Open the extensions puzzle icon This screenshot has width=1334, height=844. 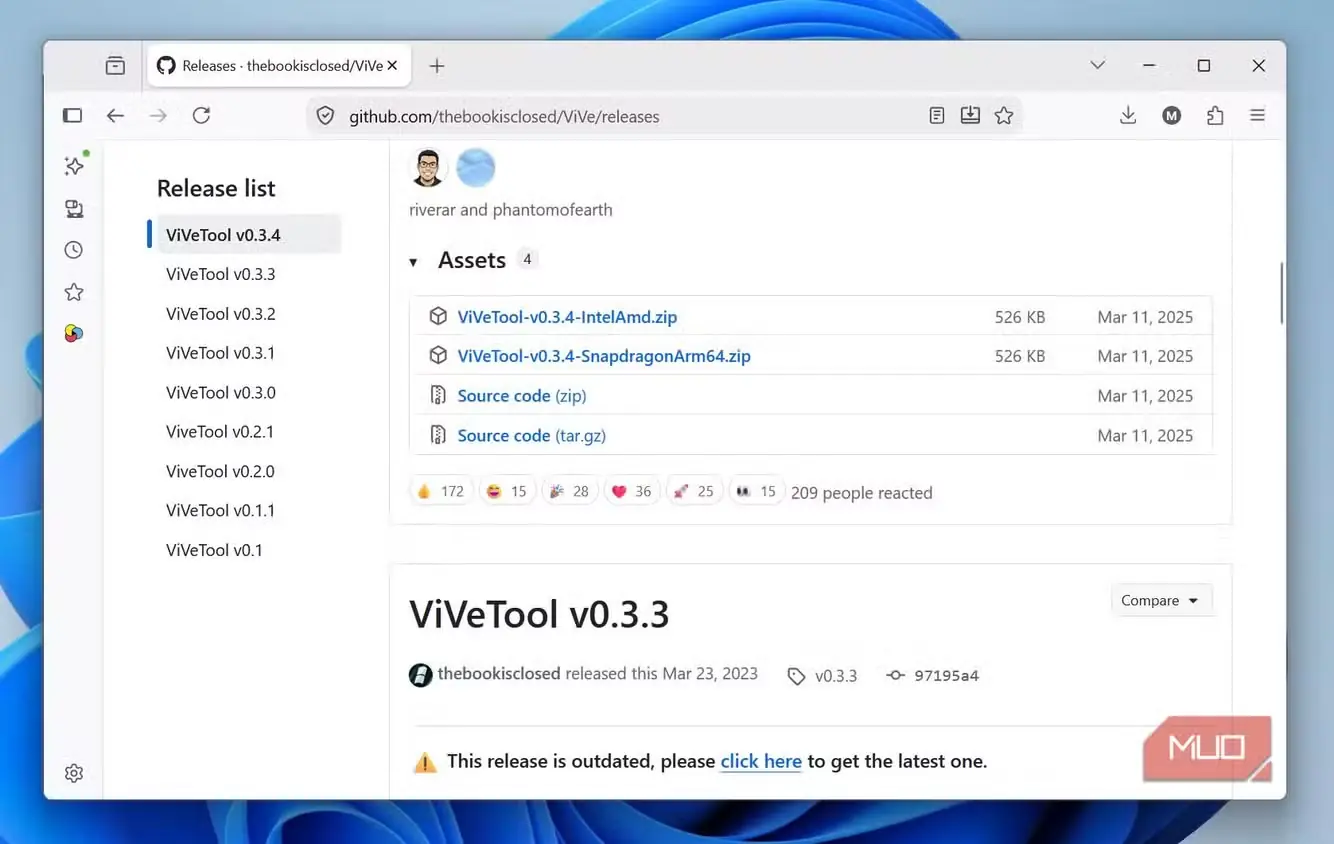point(1215,116)
